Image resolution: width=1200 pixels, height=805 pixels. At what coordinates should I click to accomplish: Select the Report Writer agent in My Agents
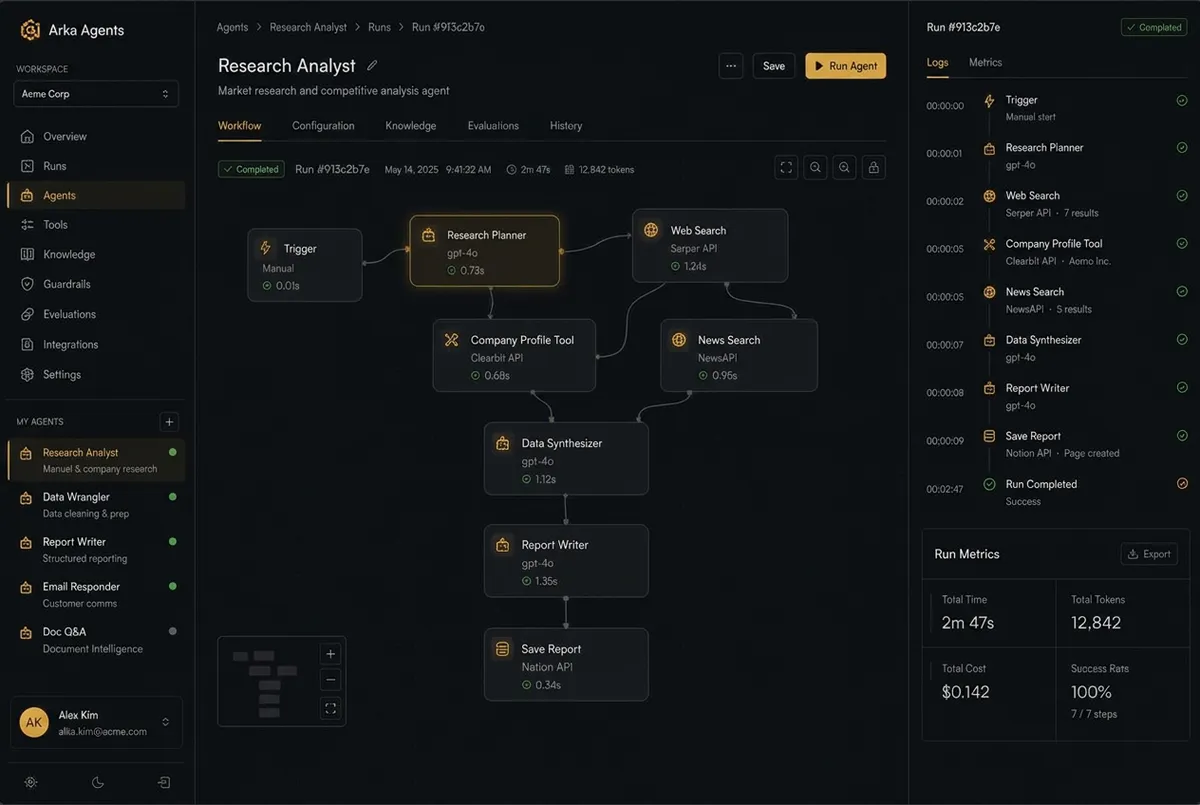click(x=96, y=550)
